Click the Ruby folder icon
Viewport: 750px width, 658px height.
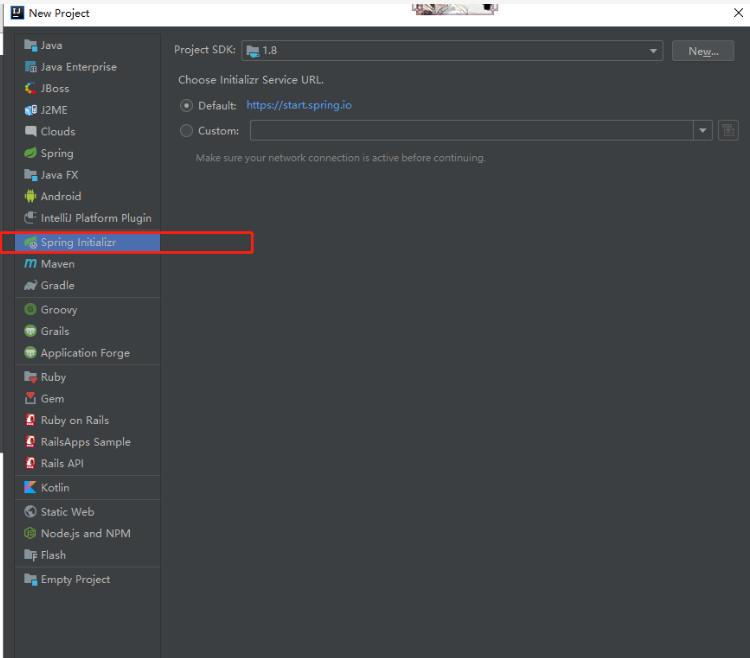pos(31,377)
